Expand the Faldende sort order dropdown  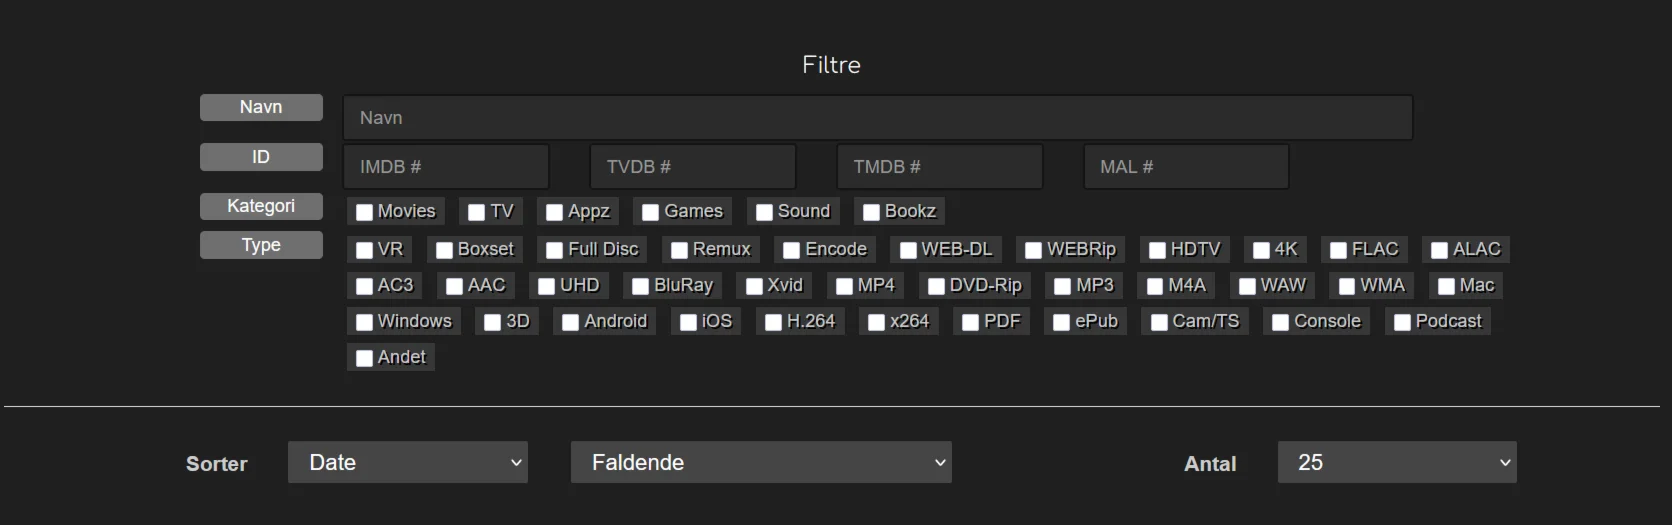(760, 462)
